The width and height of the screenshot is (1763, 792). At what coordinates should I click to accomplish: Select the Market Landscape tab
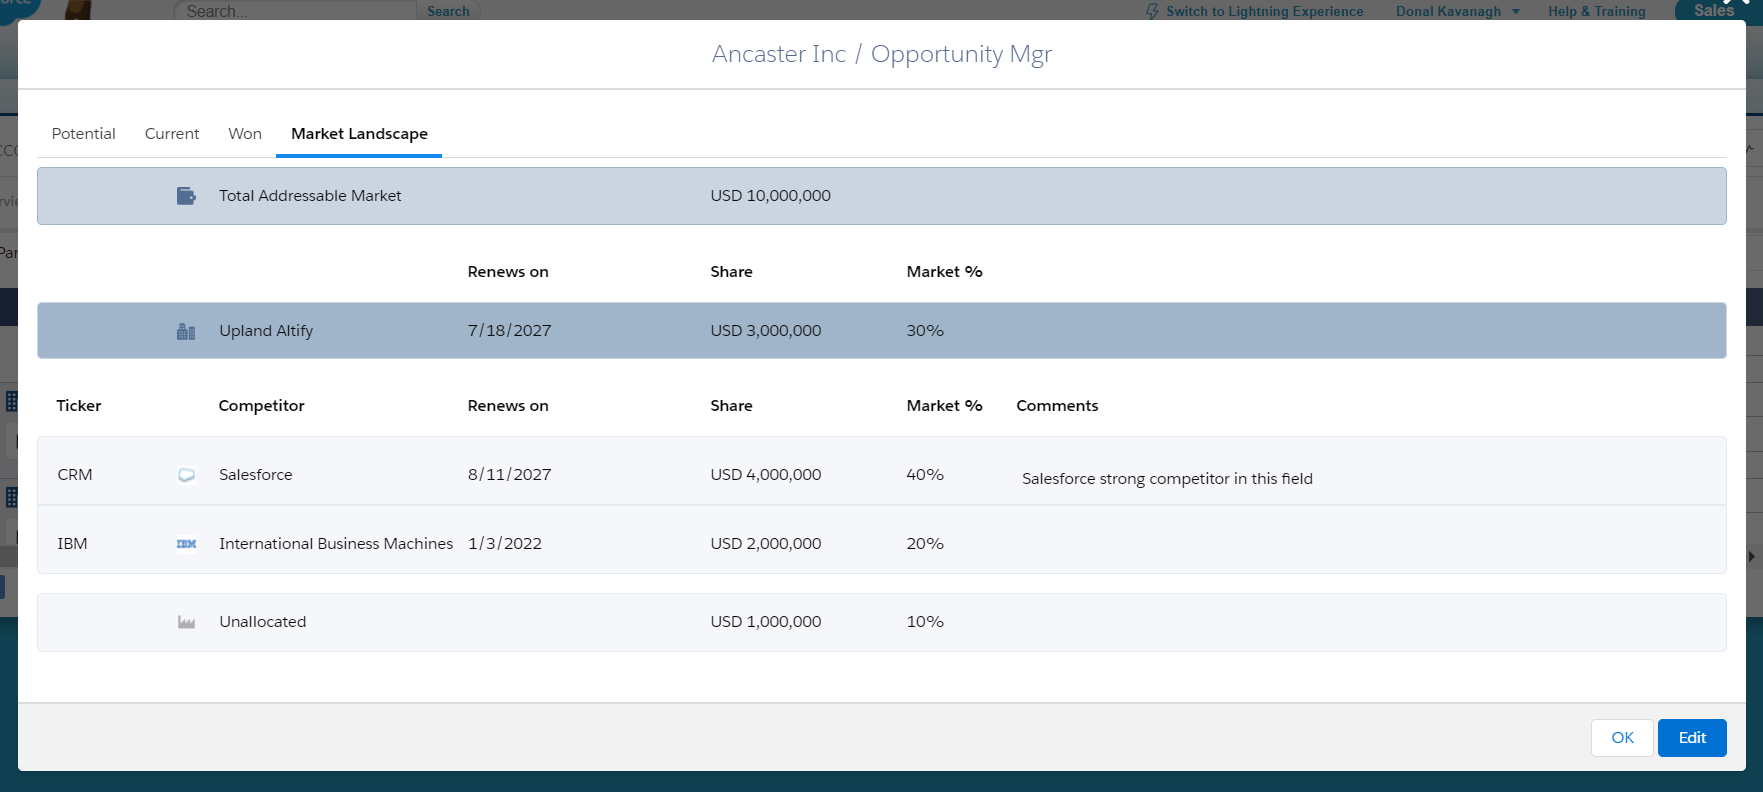359,134
